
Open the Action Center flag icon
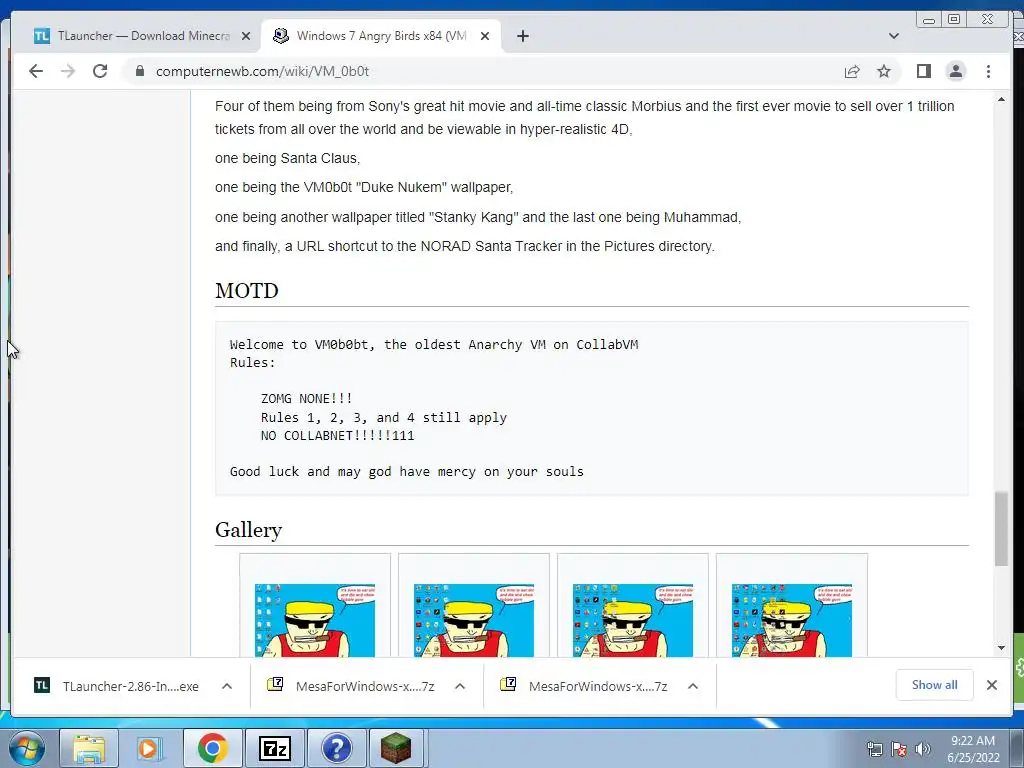[x=899, y=749]
